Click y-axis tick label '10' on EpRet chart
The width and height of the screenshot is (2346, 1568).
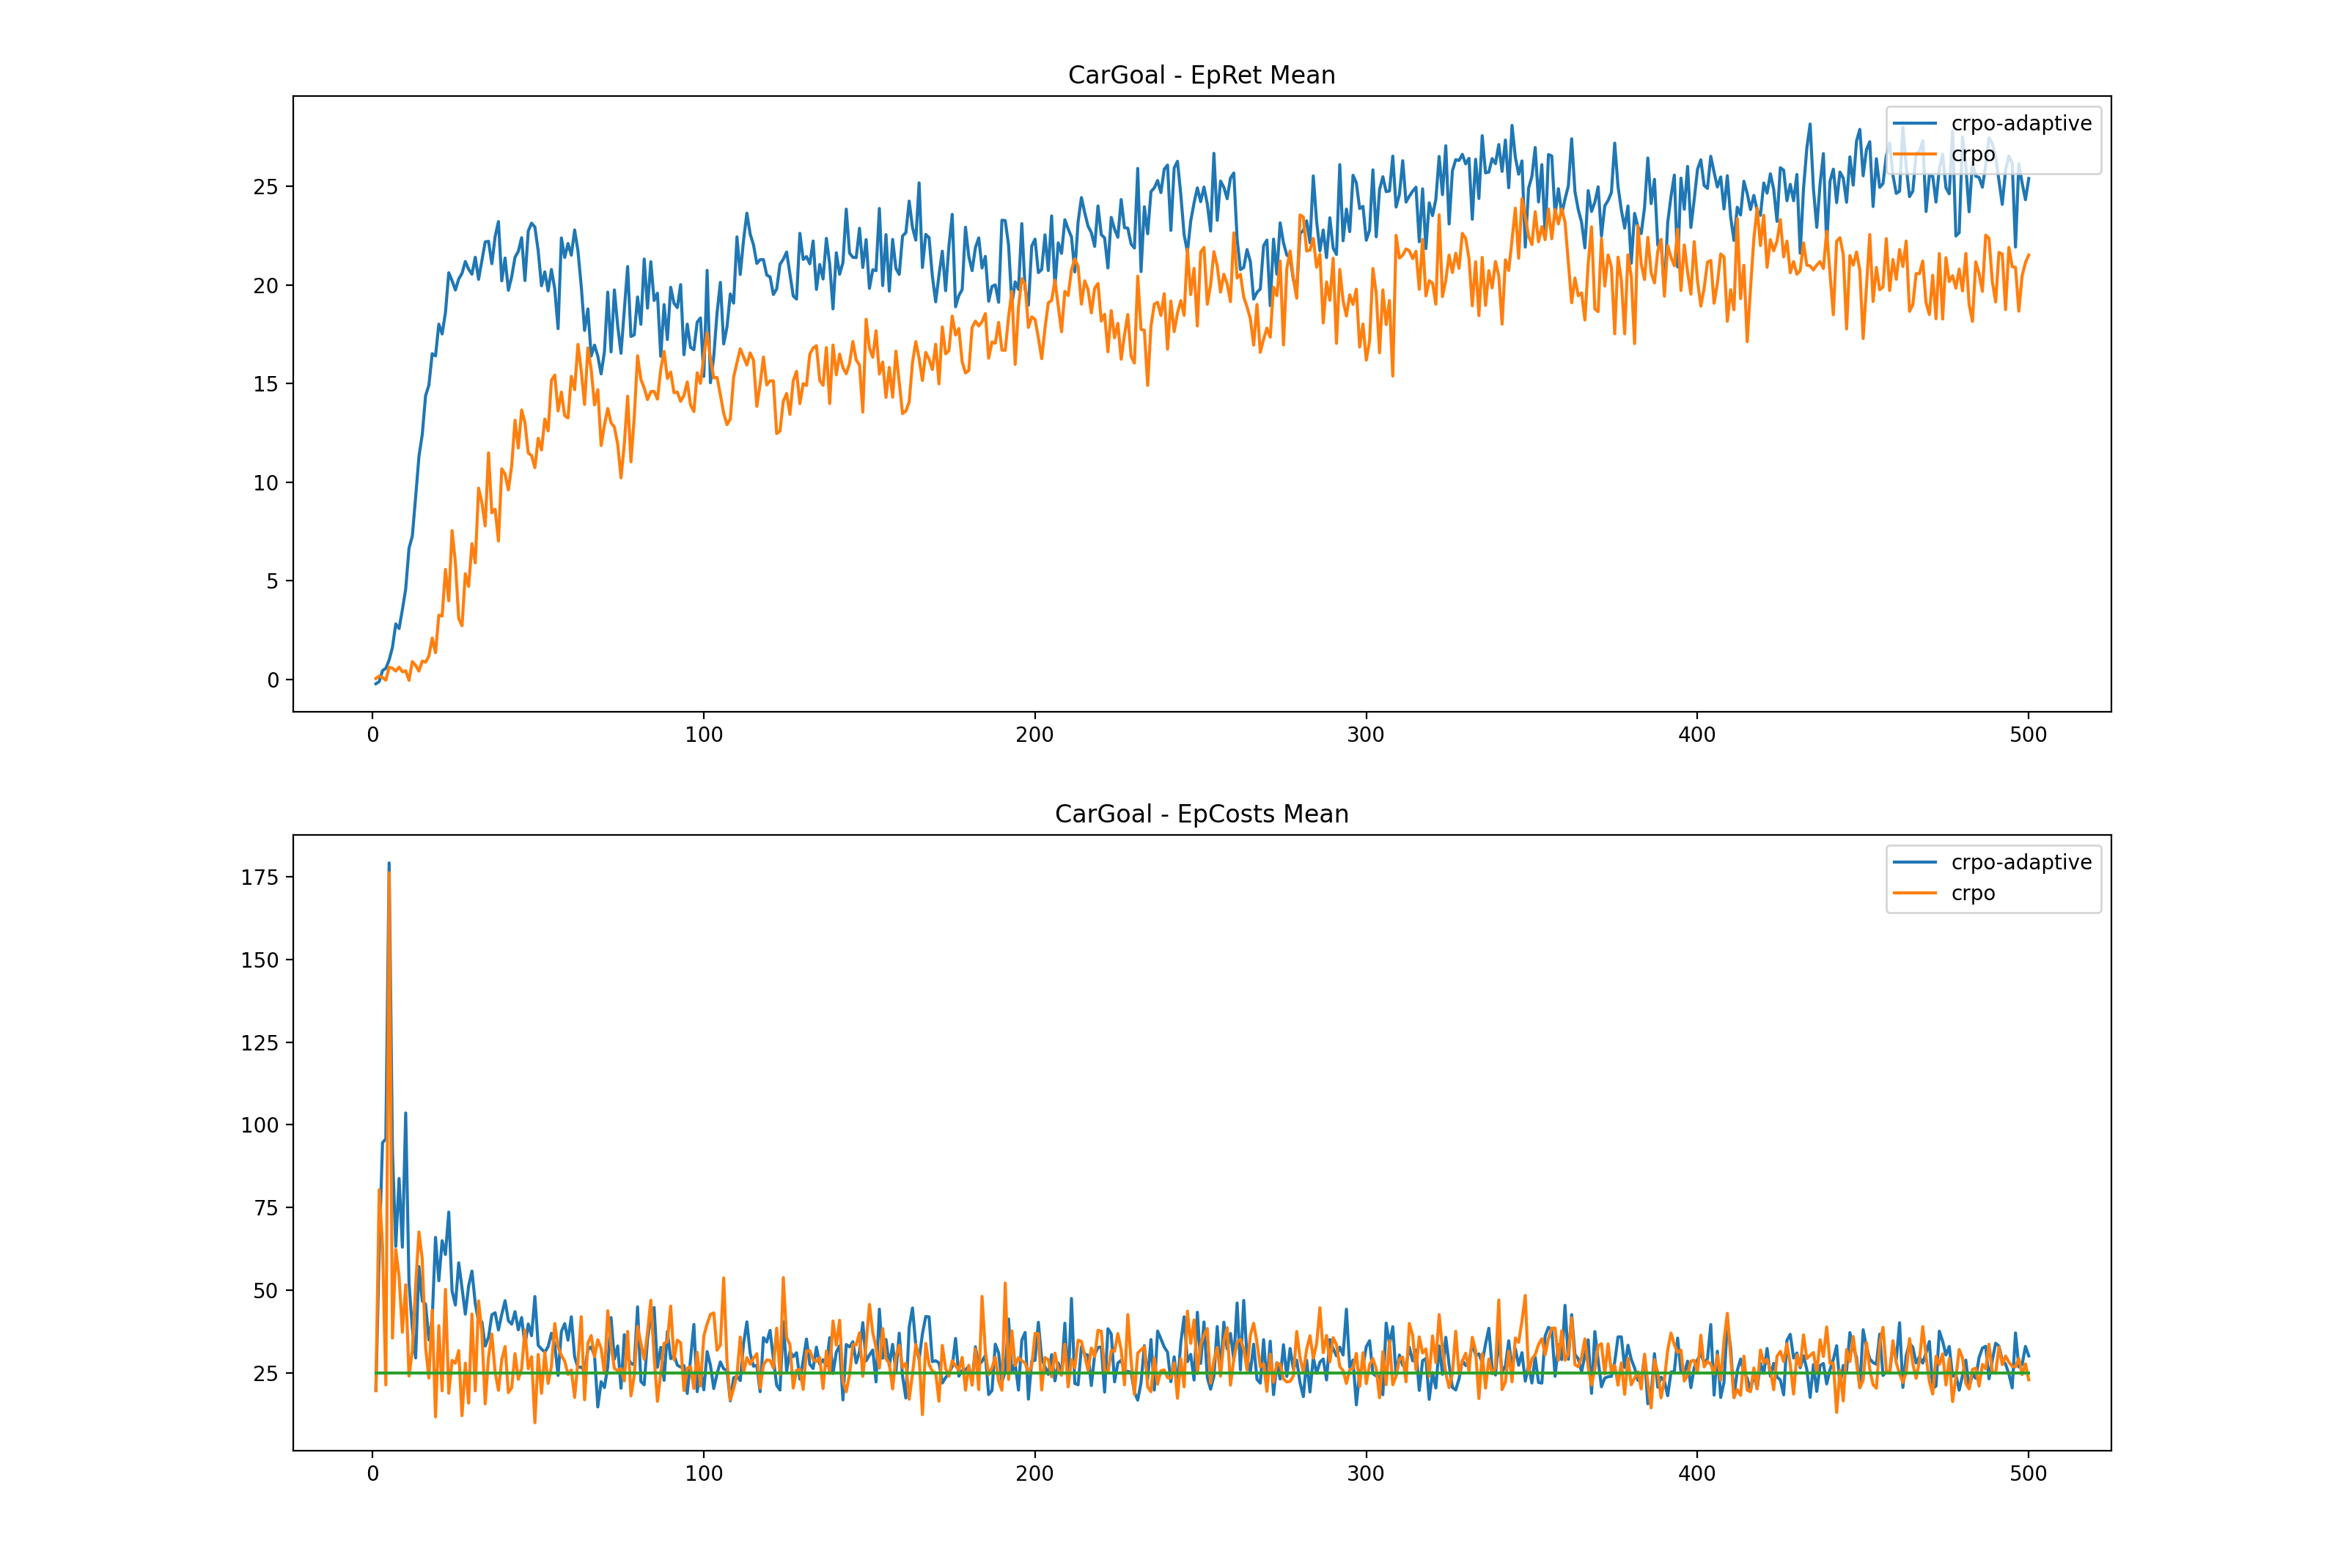tap(266, 483)
